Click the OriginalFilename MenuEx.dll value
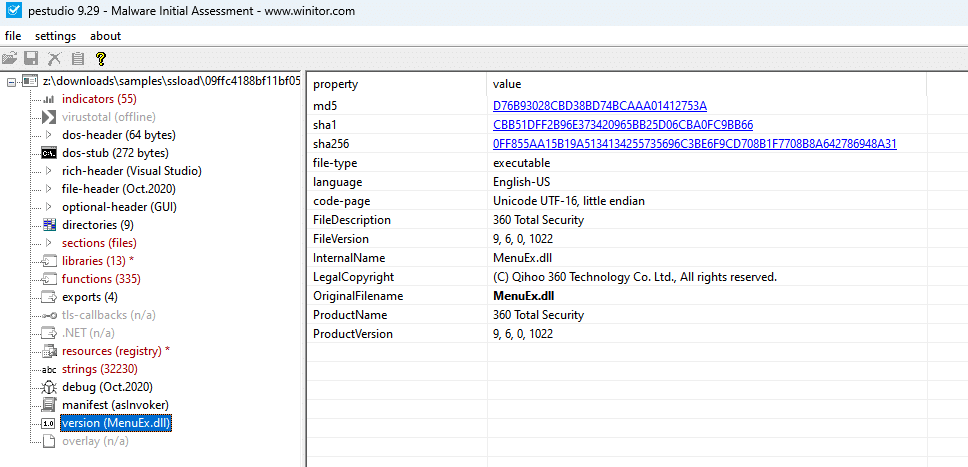The width and height of the screenshot is (968, 467). pyautogui.click(x=524, y=296)
